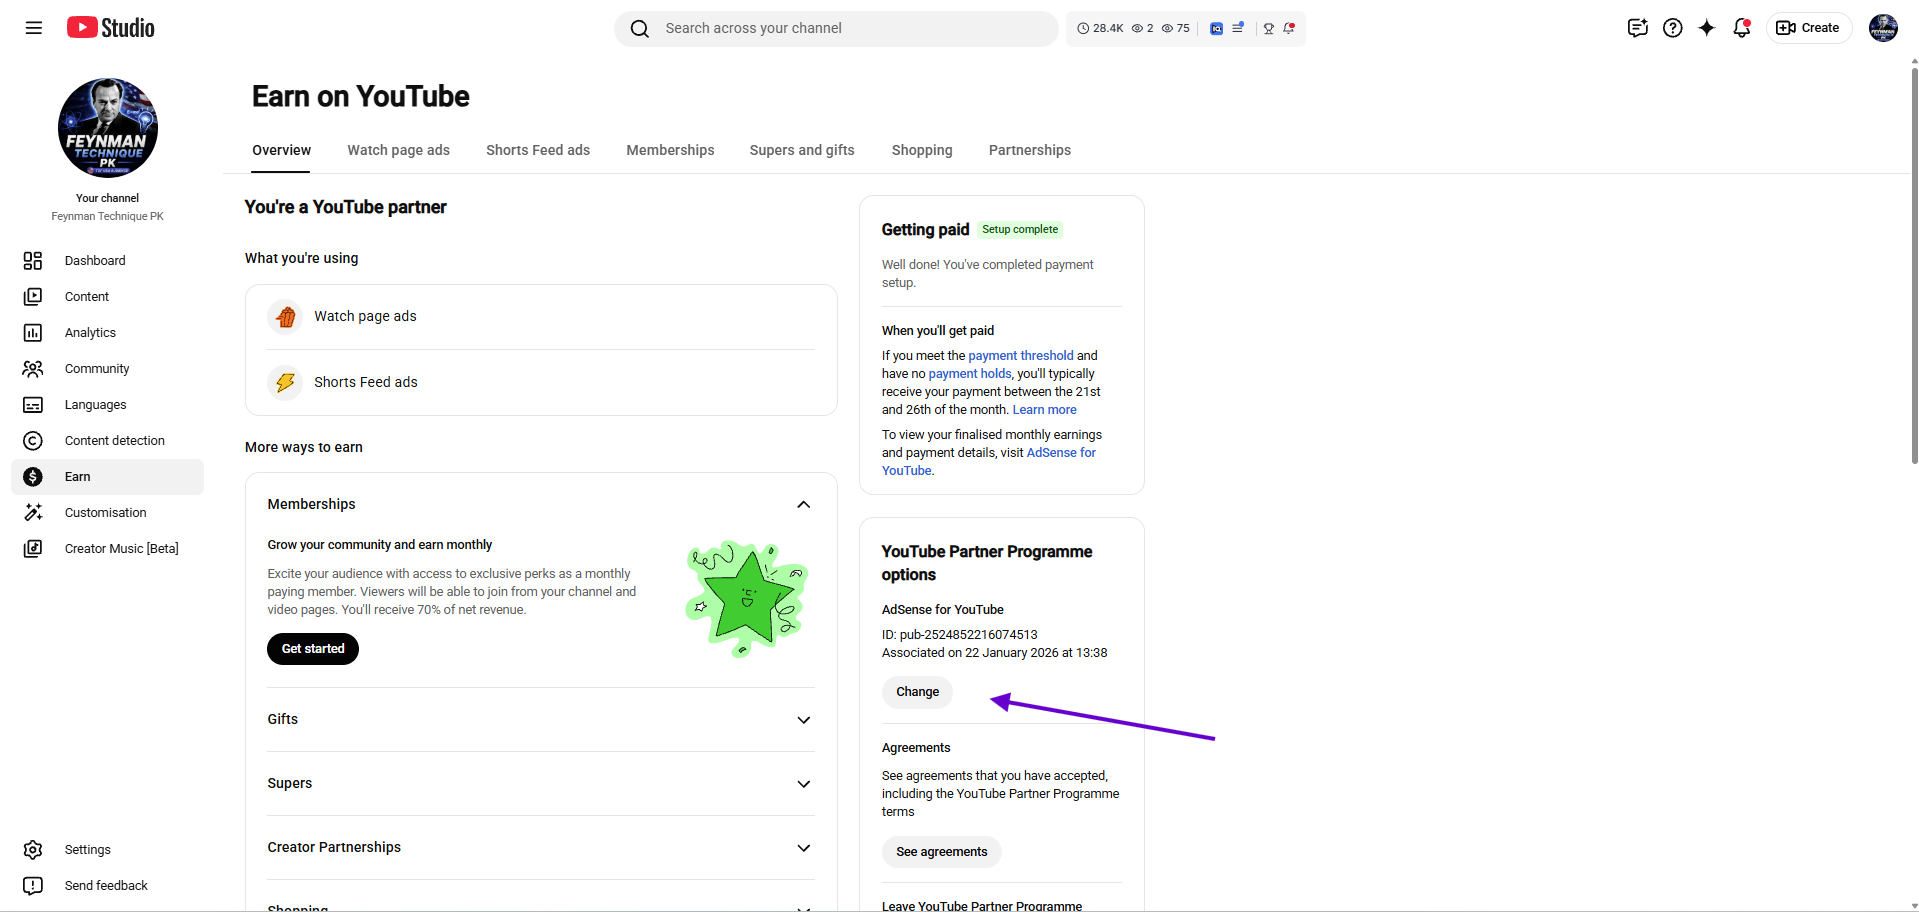Open the Partnerships tab
Viewport: 1919px width, 912px height.
[1030, 150]
